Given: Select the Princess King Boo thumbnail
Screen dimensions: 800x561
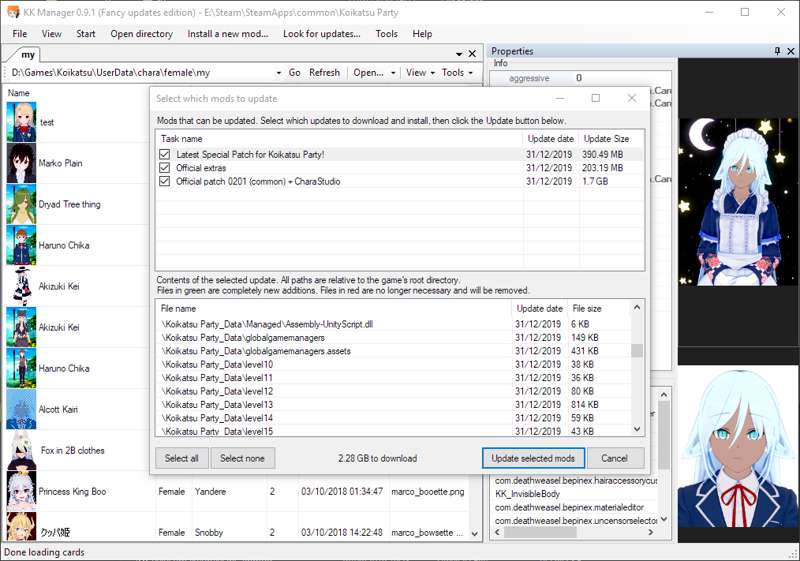Looking at the screenshot, I should [21, 491].
